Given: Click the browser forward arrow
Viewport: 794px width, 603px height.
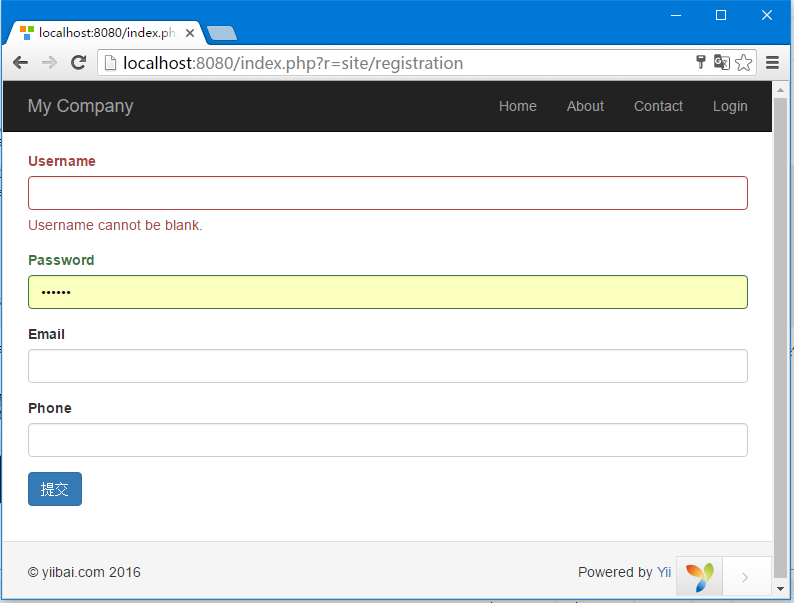Looking at the screenshot, I should click(49, 63).
